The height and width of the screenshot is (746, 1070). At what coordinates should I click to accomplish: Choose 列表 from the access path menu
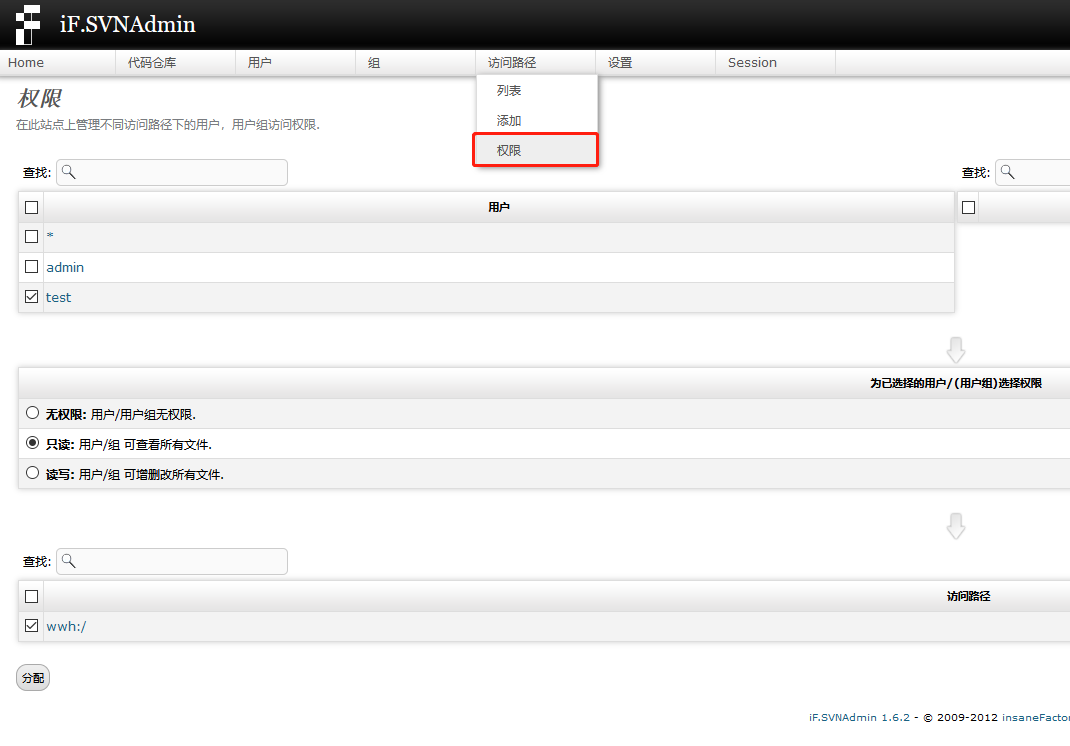point(509,91)
